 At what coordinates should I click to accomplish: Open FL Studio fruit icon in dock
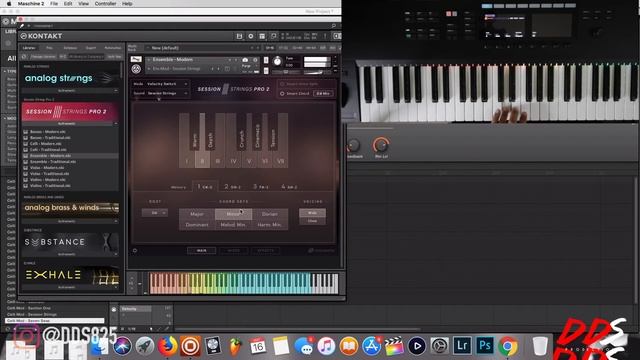click(x=235, y=346)
